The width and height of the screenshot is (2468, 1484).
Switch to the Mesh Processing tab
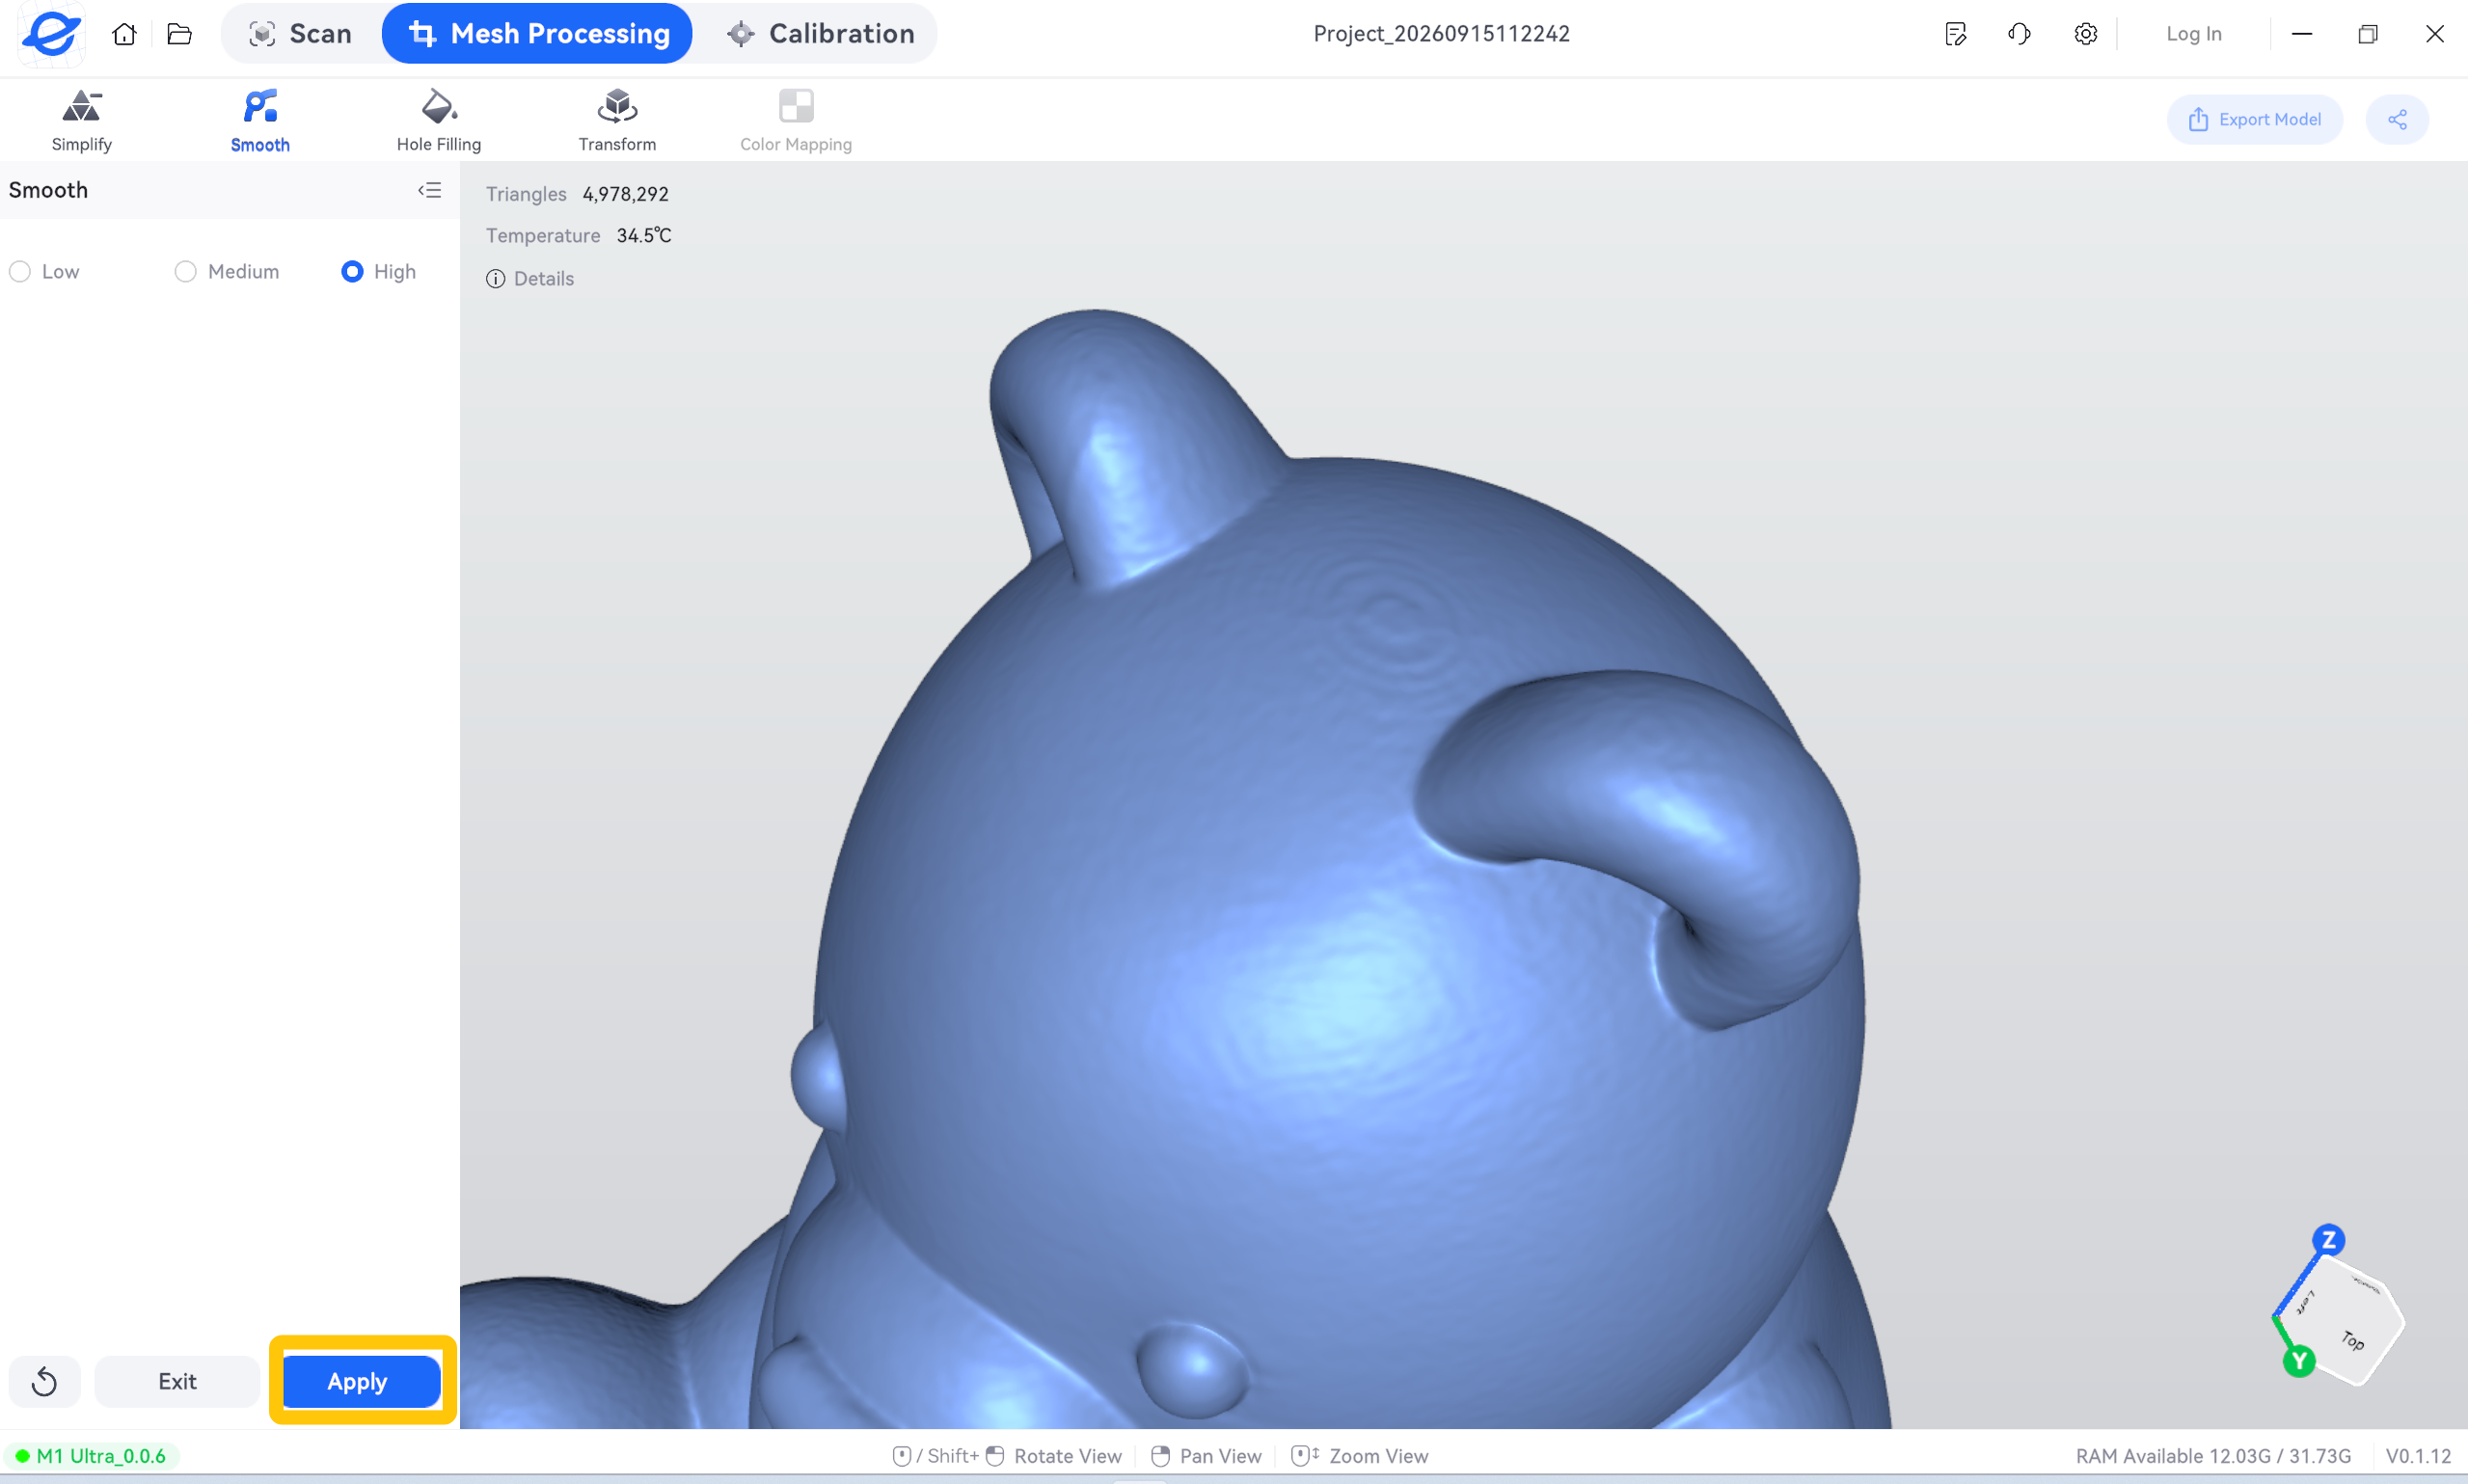click(538, 34)
